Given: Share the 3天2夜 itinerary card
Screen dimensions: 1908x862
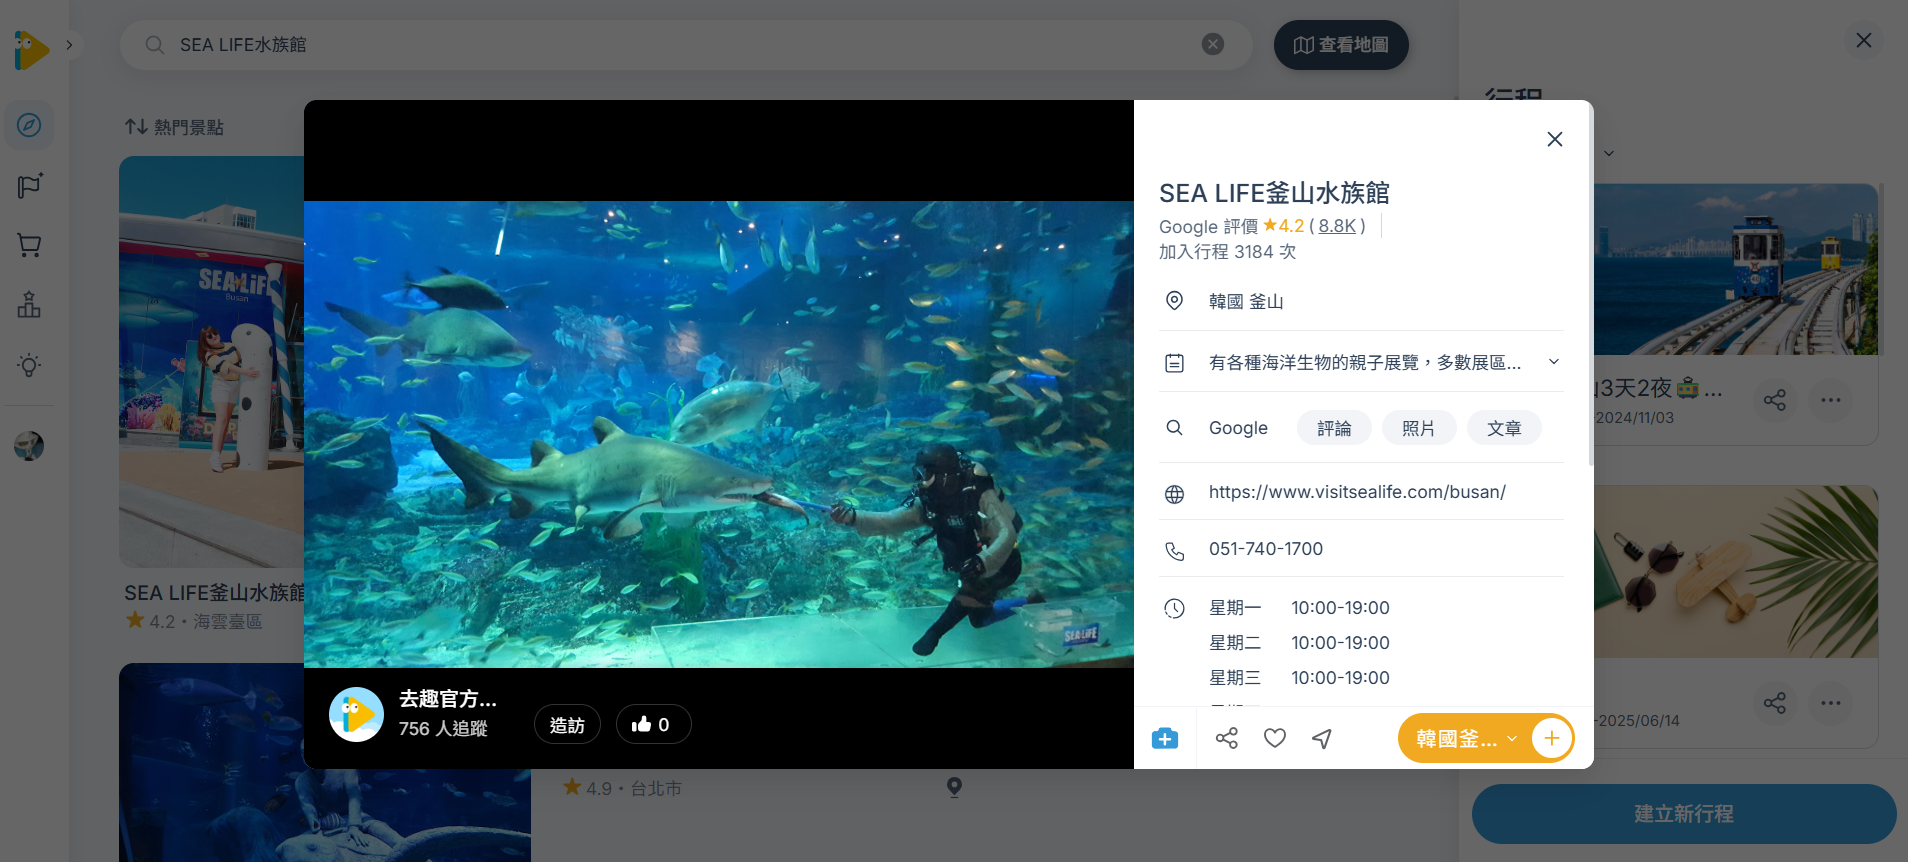Looking at the screenshot, I should coord(1775,400).
